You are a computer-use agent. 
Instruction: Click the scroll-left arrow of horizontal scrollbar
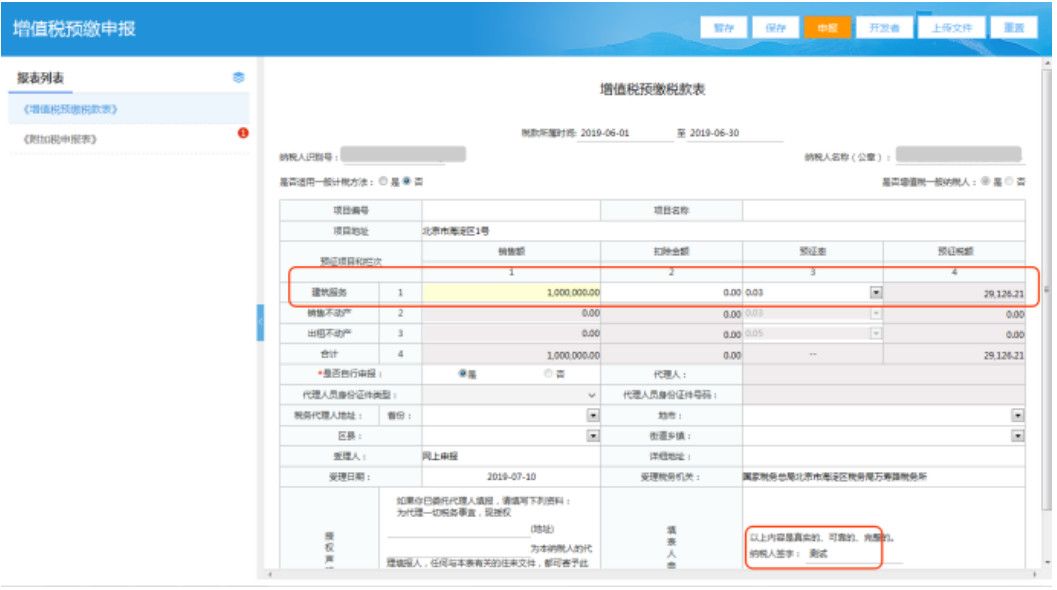pos(269,574)
